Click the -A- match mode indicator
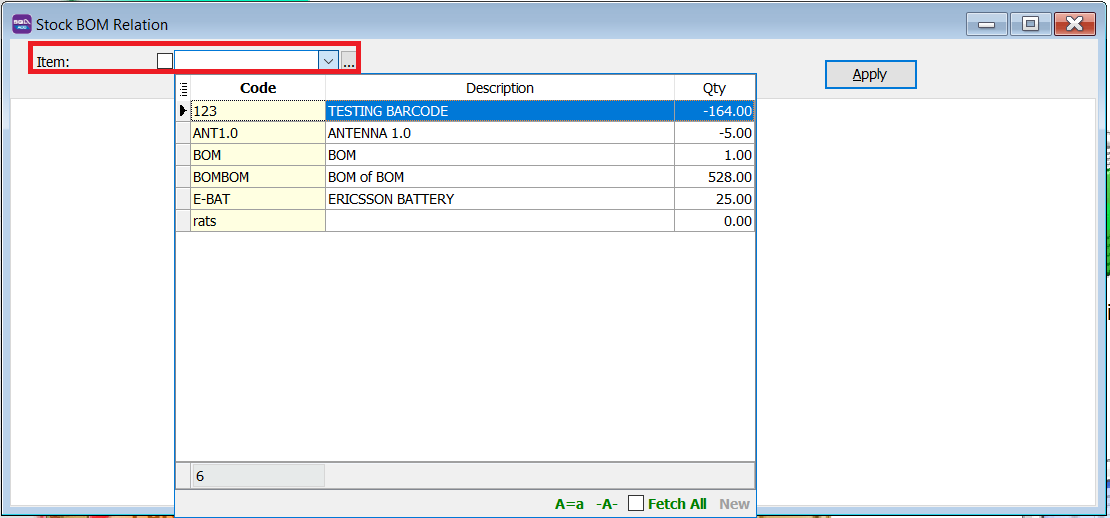1110x518 pixels. [606, 504]
